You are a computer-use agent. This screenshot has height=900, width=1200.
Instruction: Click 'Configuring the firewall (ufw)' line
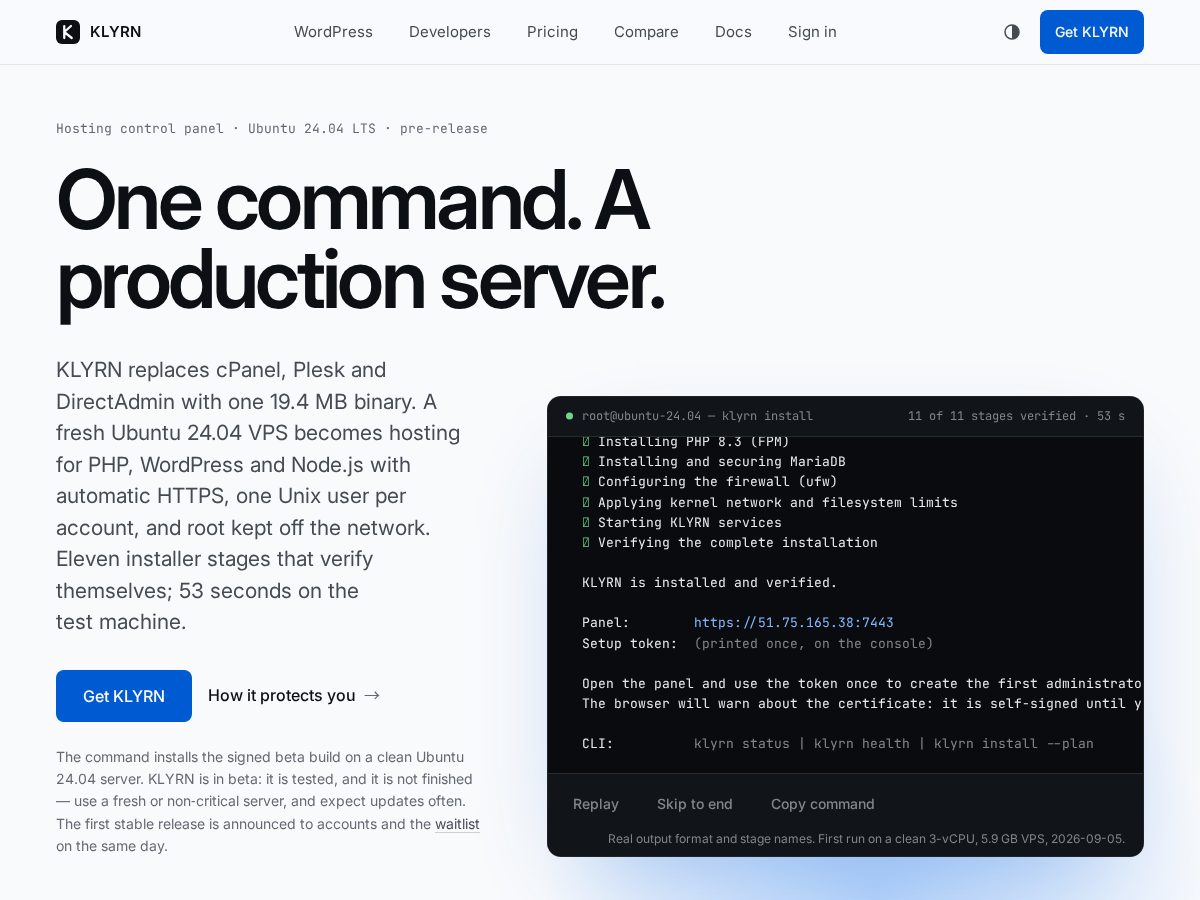click(x=718, y=482)
